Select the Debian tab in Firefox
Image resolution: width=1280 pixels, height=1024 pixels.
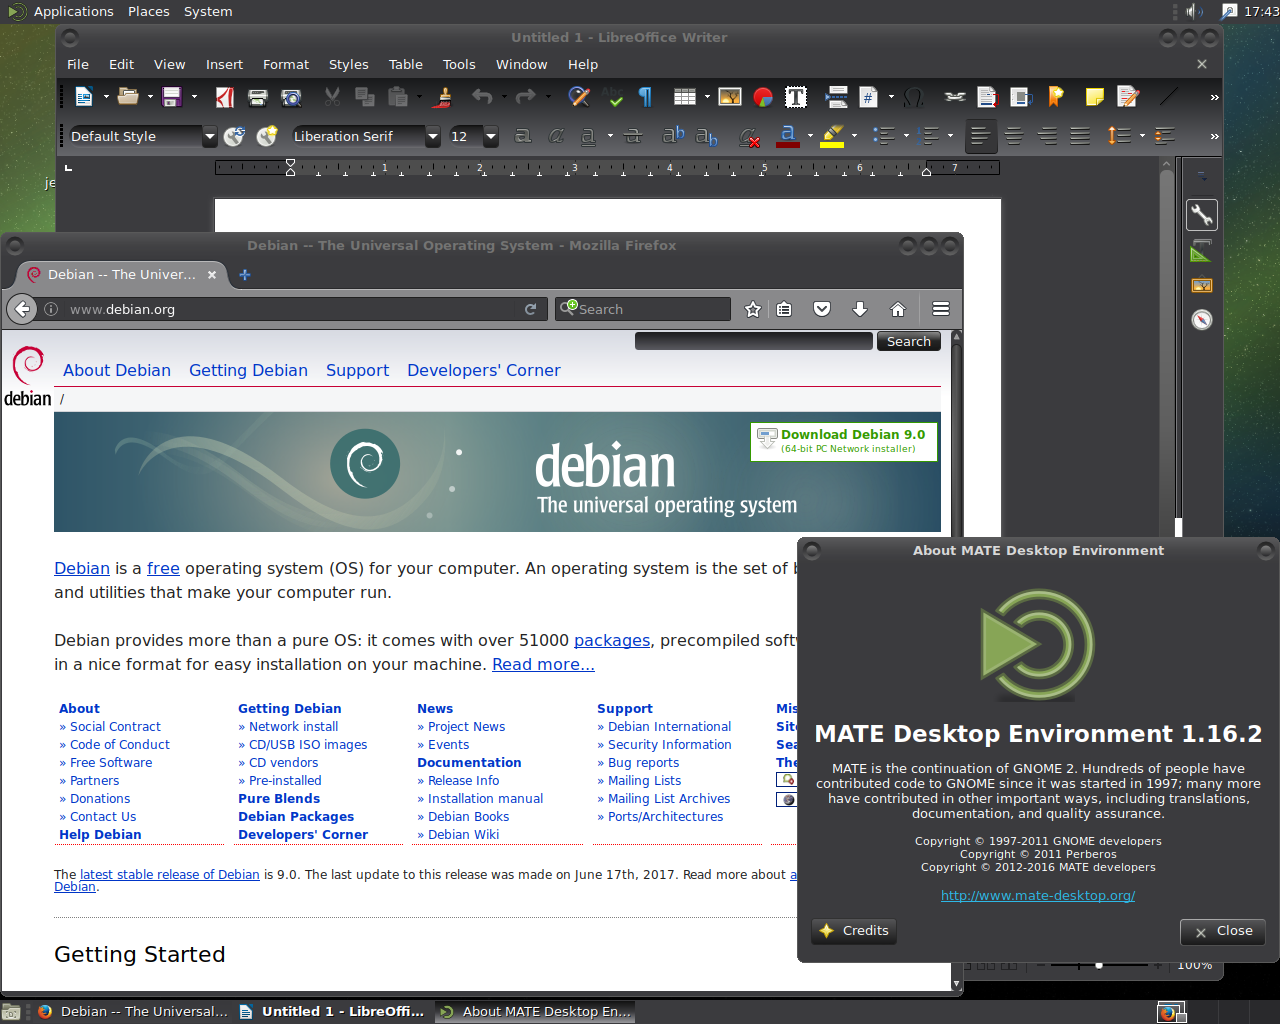tap(123, 274)
